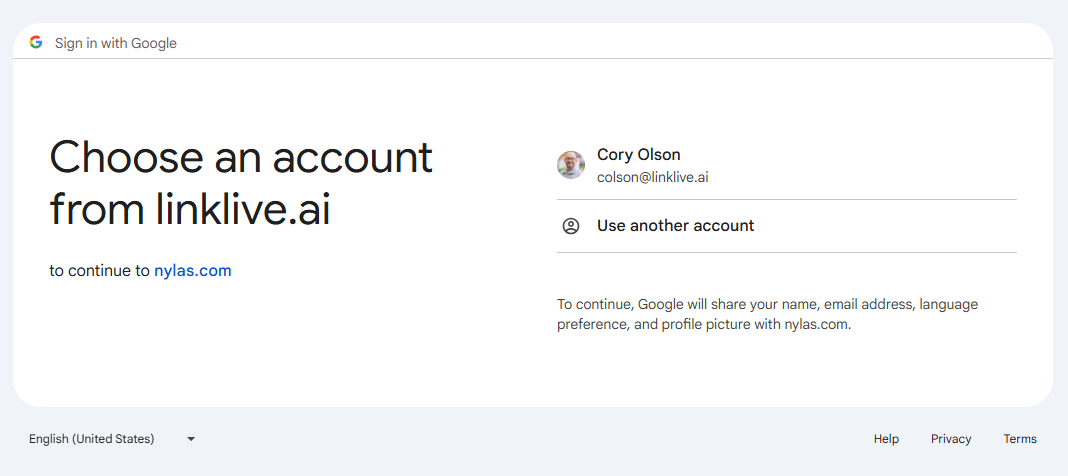Screen dimensions: 1068x476
Task: Click the header line under Sign in with Google
Action: [533, 58]
